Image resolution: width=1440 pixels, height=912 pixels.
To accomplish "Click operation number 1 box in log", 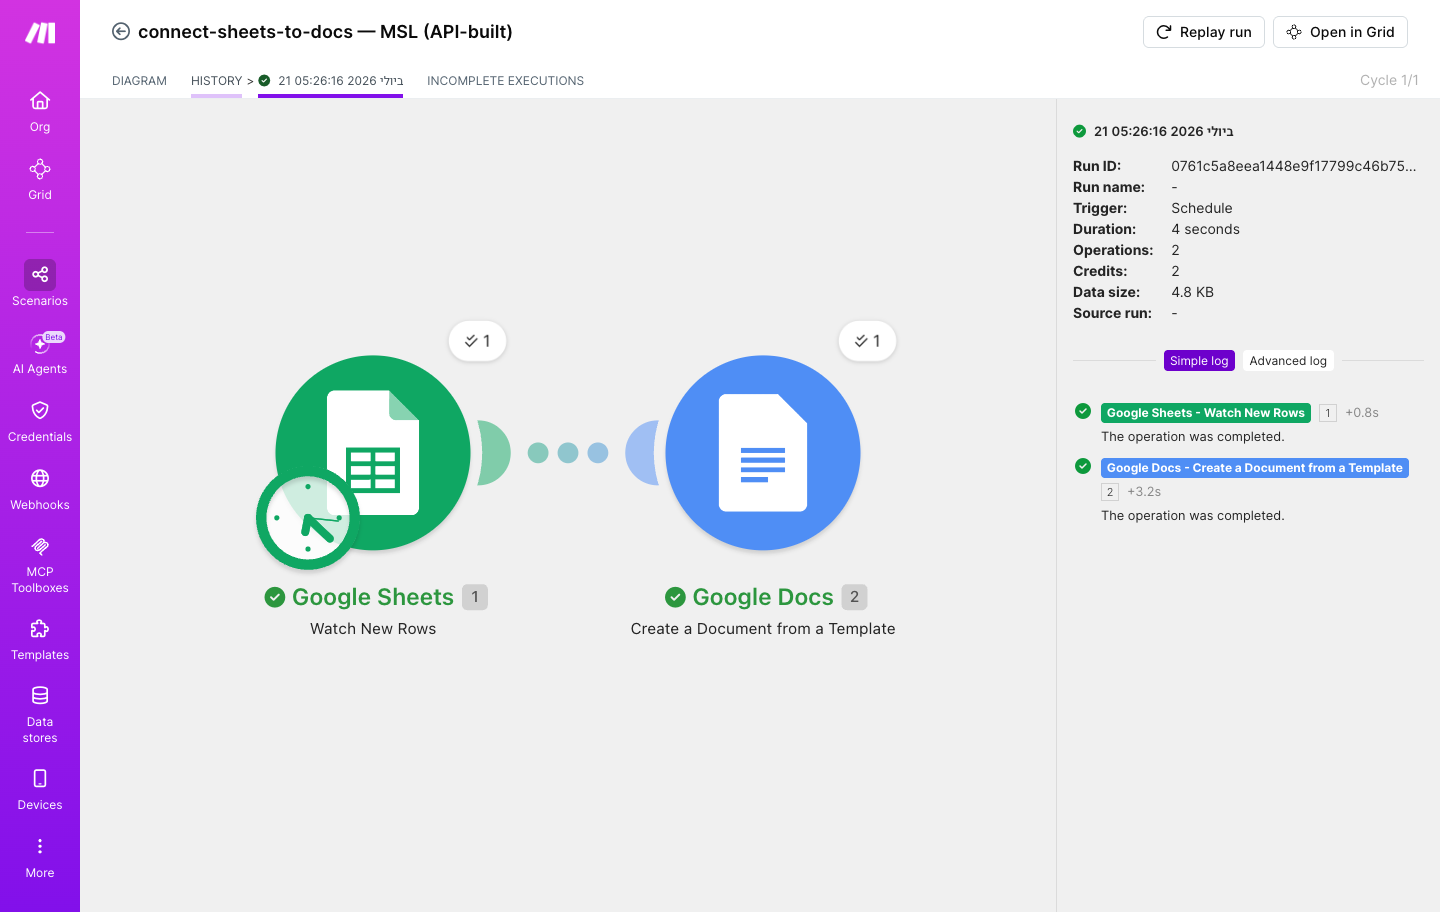I will [1328, 413].
